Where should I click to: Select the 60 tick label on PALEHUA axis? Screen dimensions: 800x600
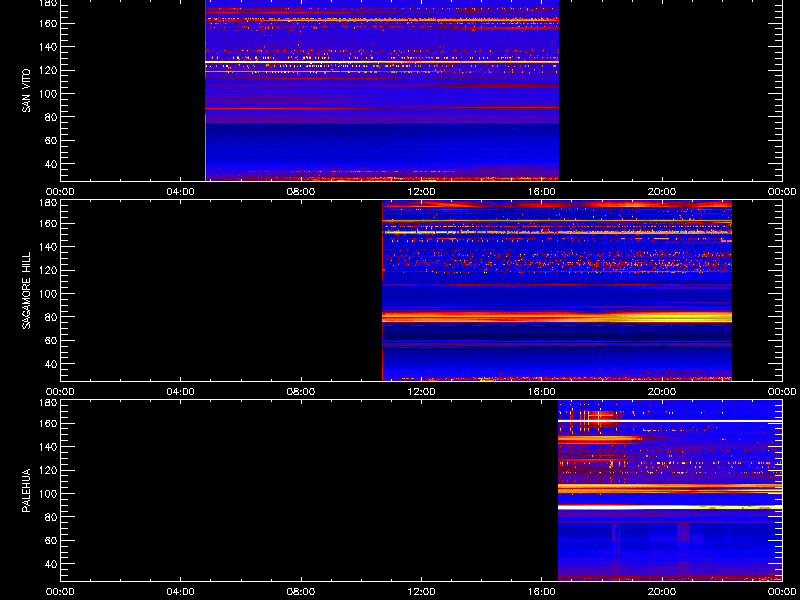(x=52, y=541)
